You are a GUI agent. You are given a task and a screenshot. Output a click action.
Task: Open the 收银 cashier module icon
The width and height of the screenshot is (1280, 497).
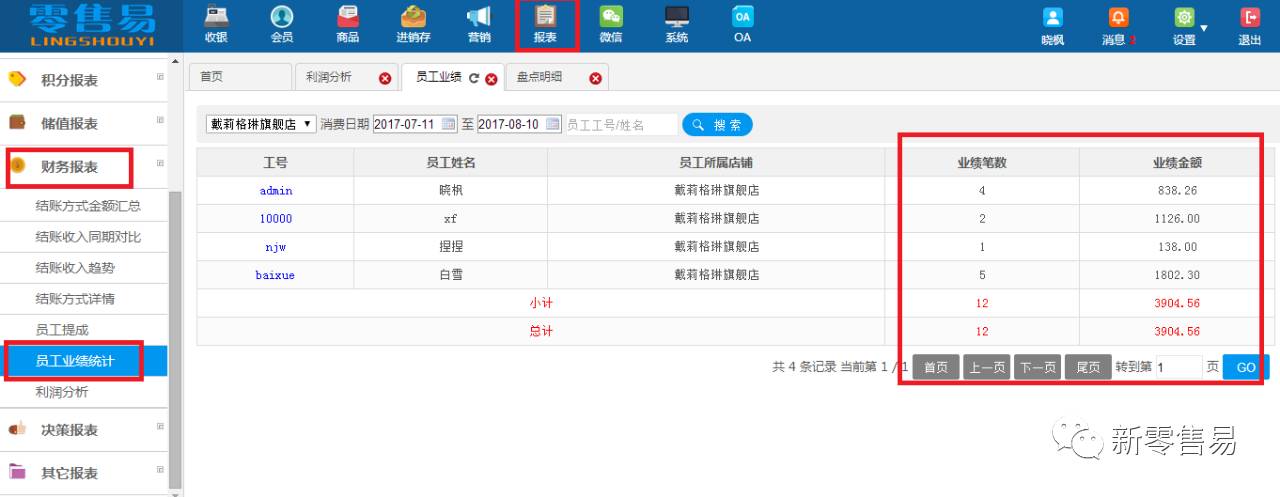pos(216,25)
